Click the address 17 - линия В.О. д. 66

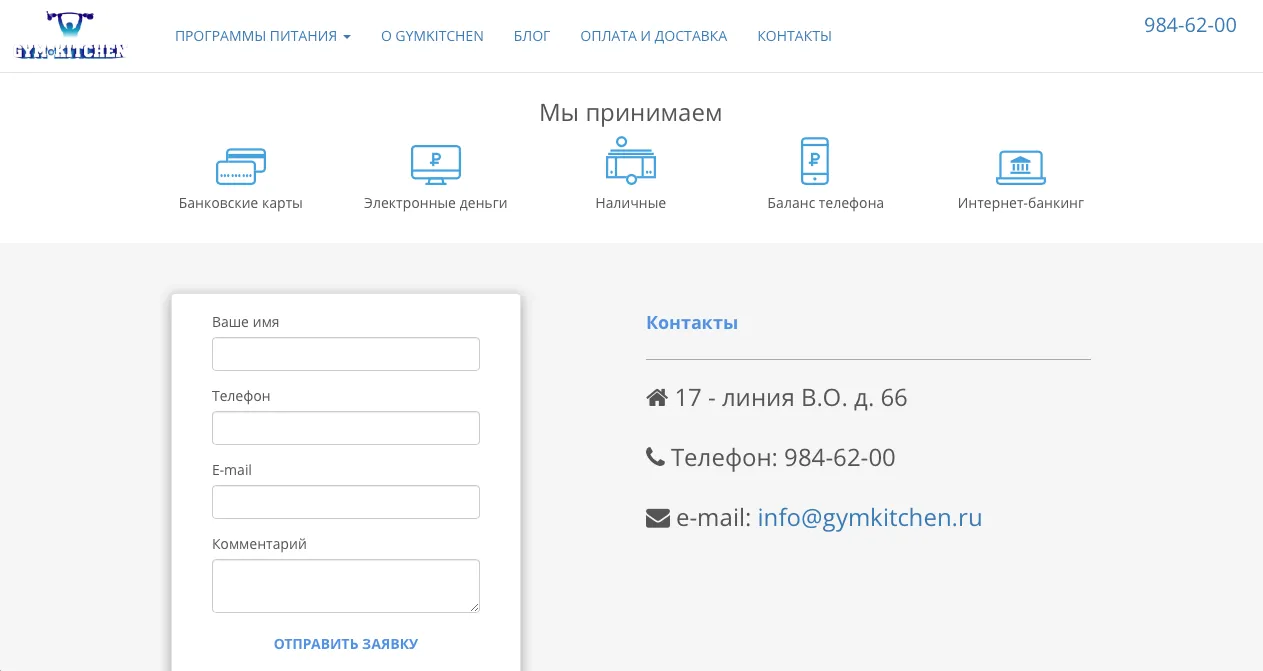(791, 398)
